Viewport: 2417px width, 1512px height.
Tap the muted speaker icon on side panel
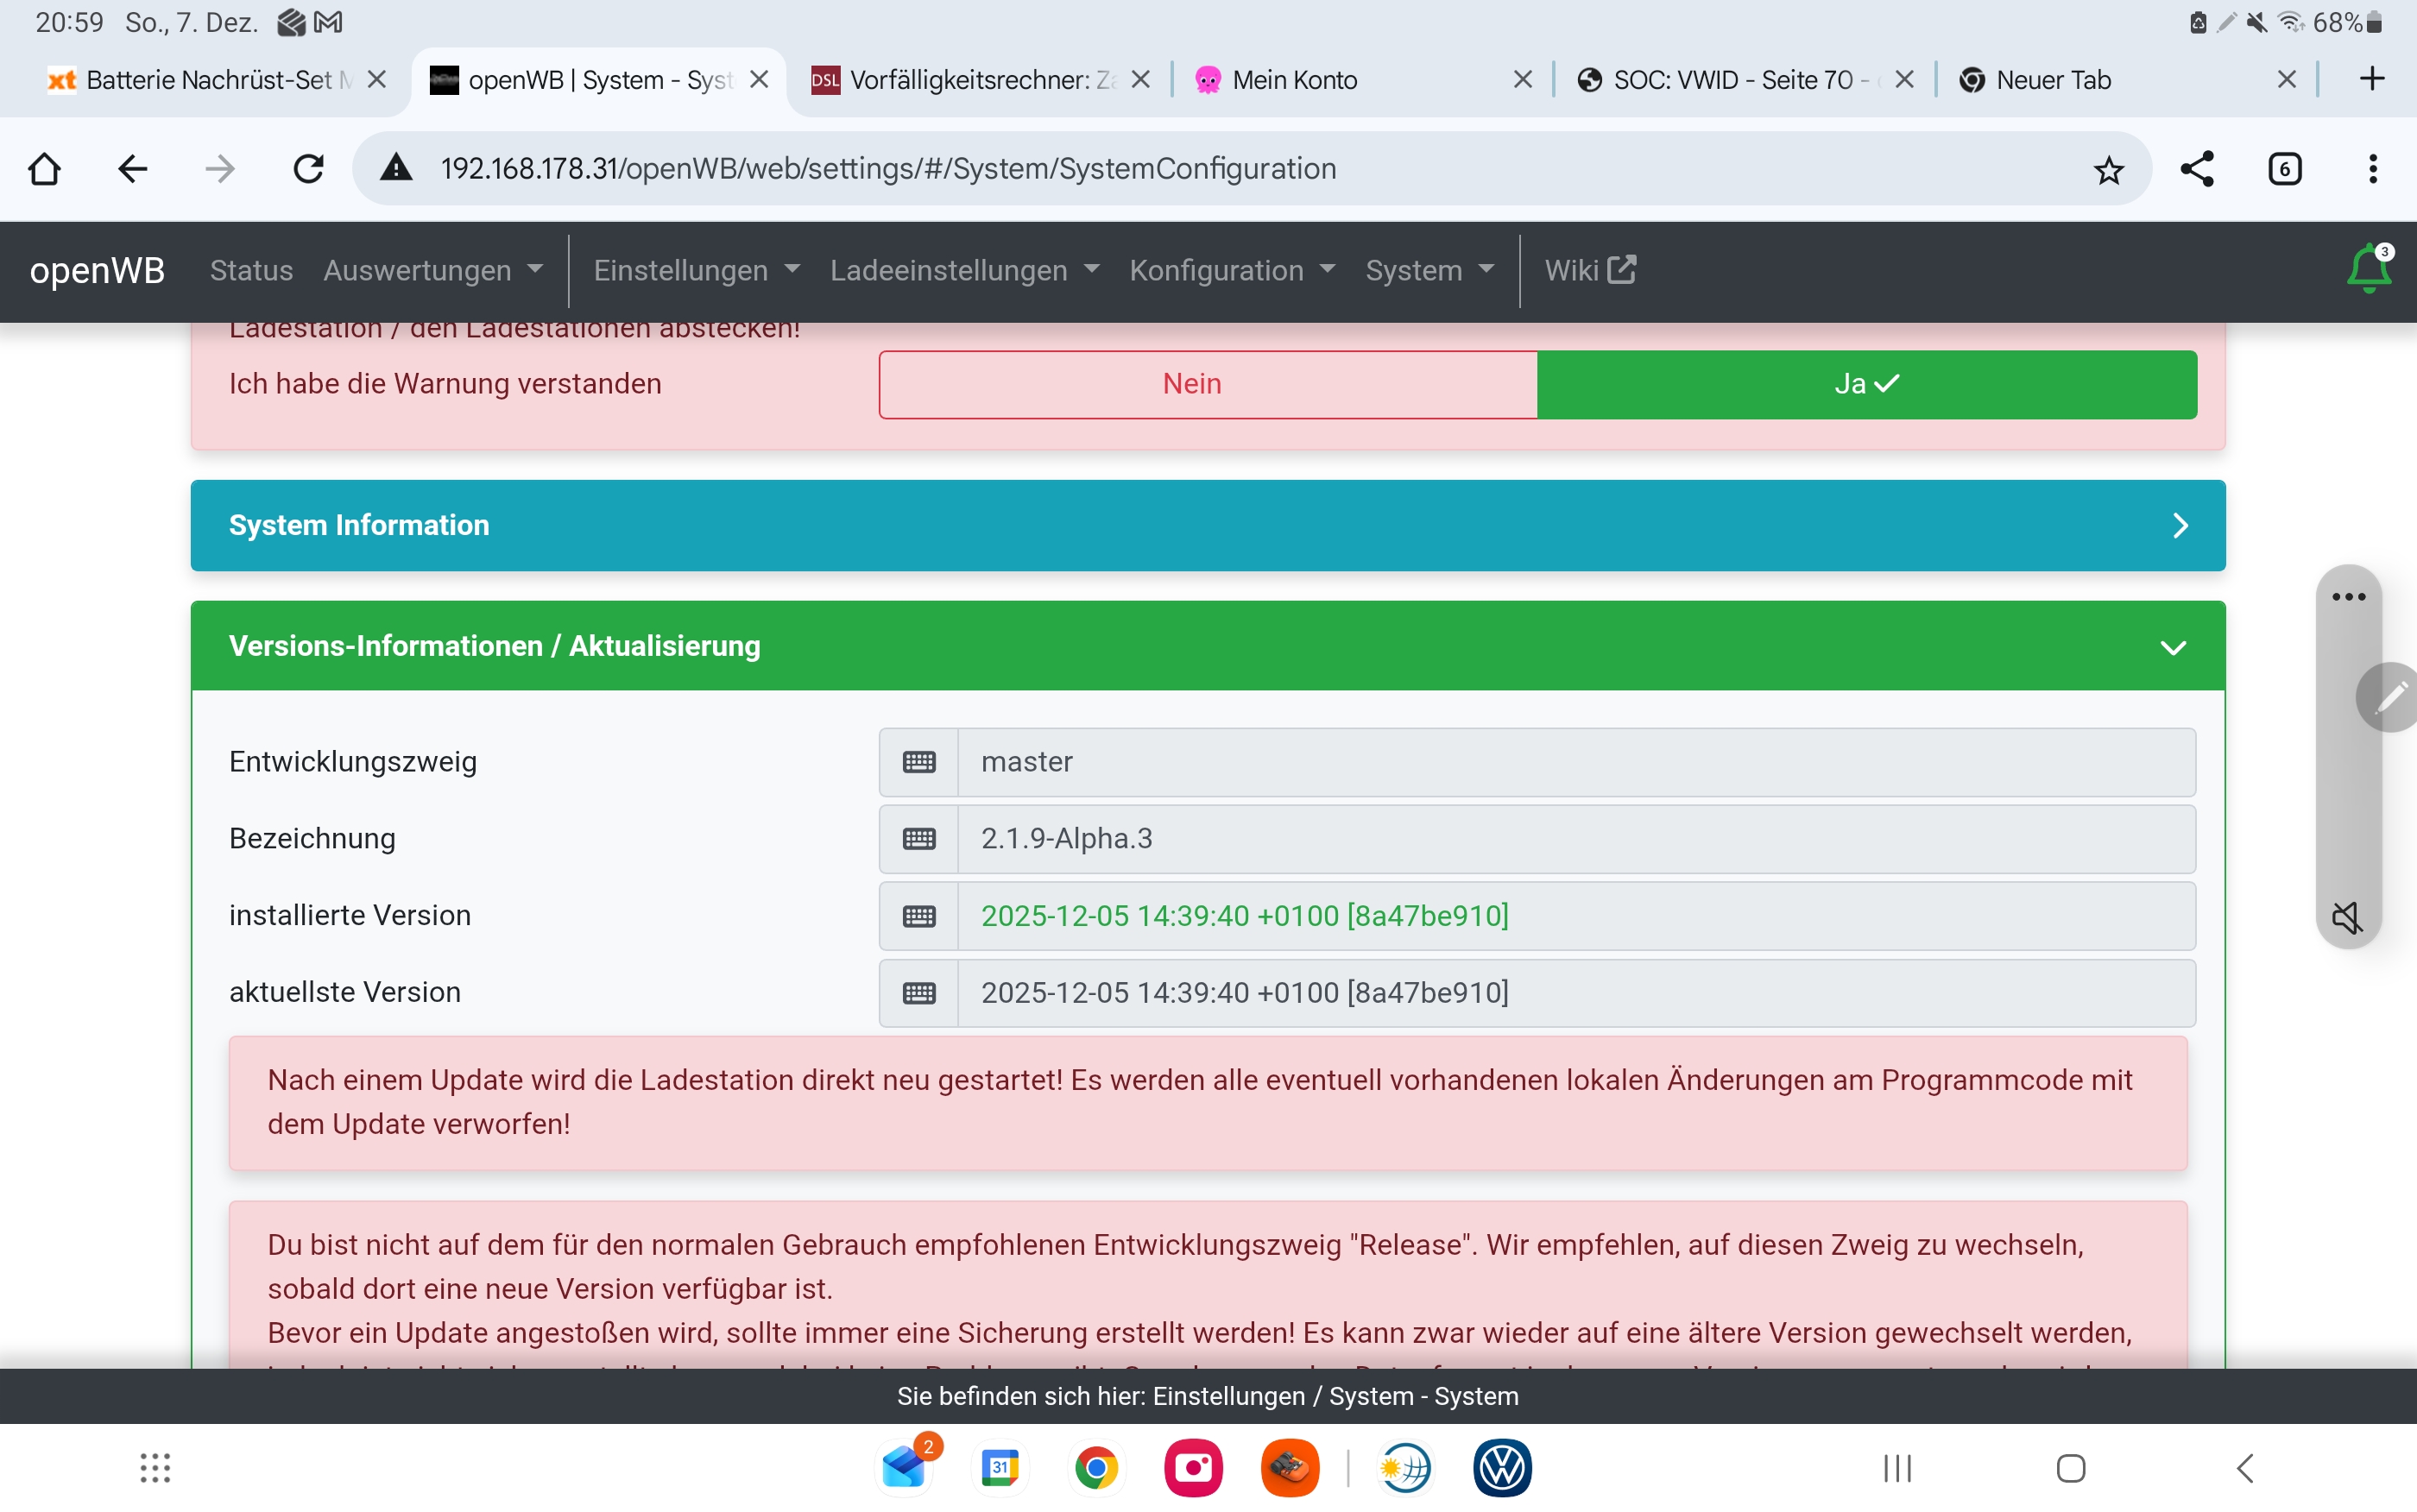(x=2347, y=916)
